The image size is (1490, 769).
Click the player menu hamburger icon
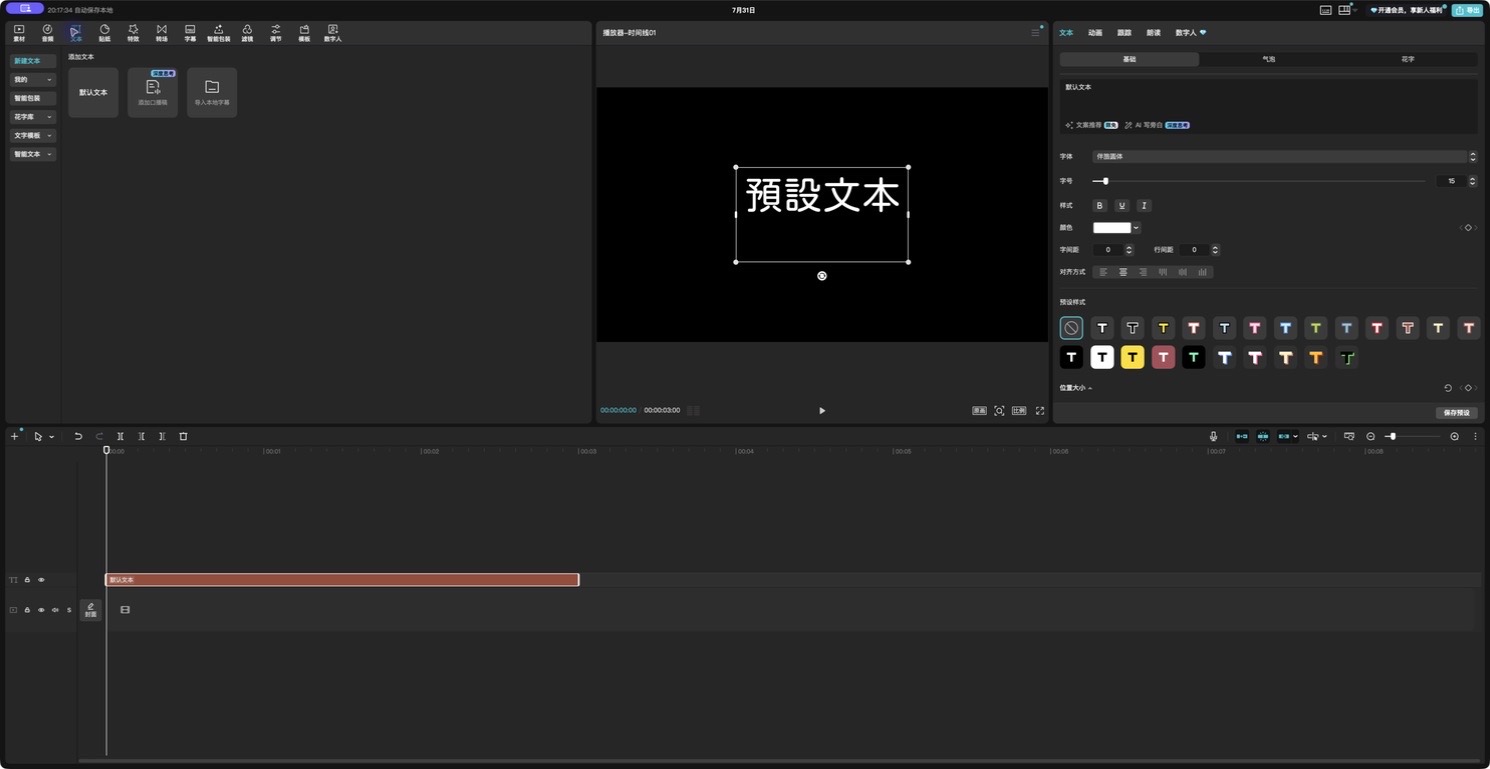tap(1035, 33)
